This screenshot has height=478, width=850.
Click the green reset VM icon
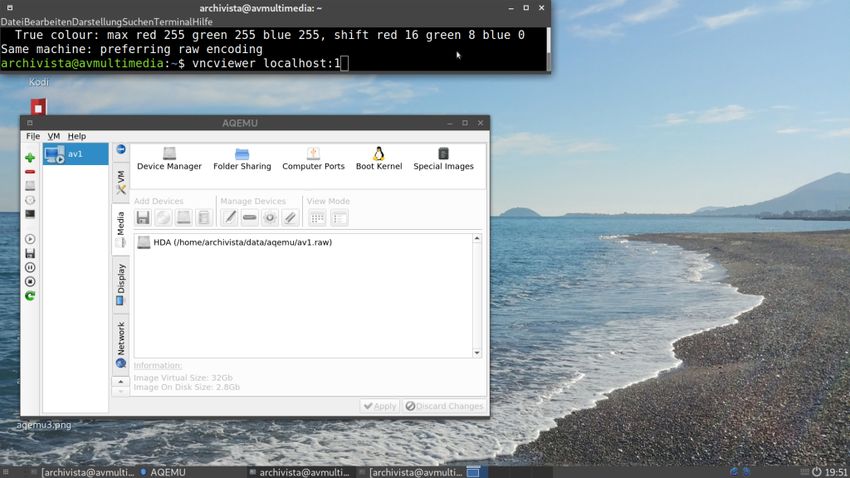pos(30,296)
